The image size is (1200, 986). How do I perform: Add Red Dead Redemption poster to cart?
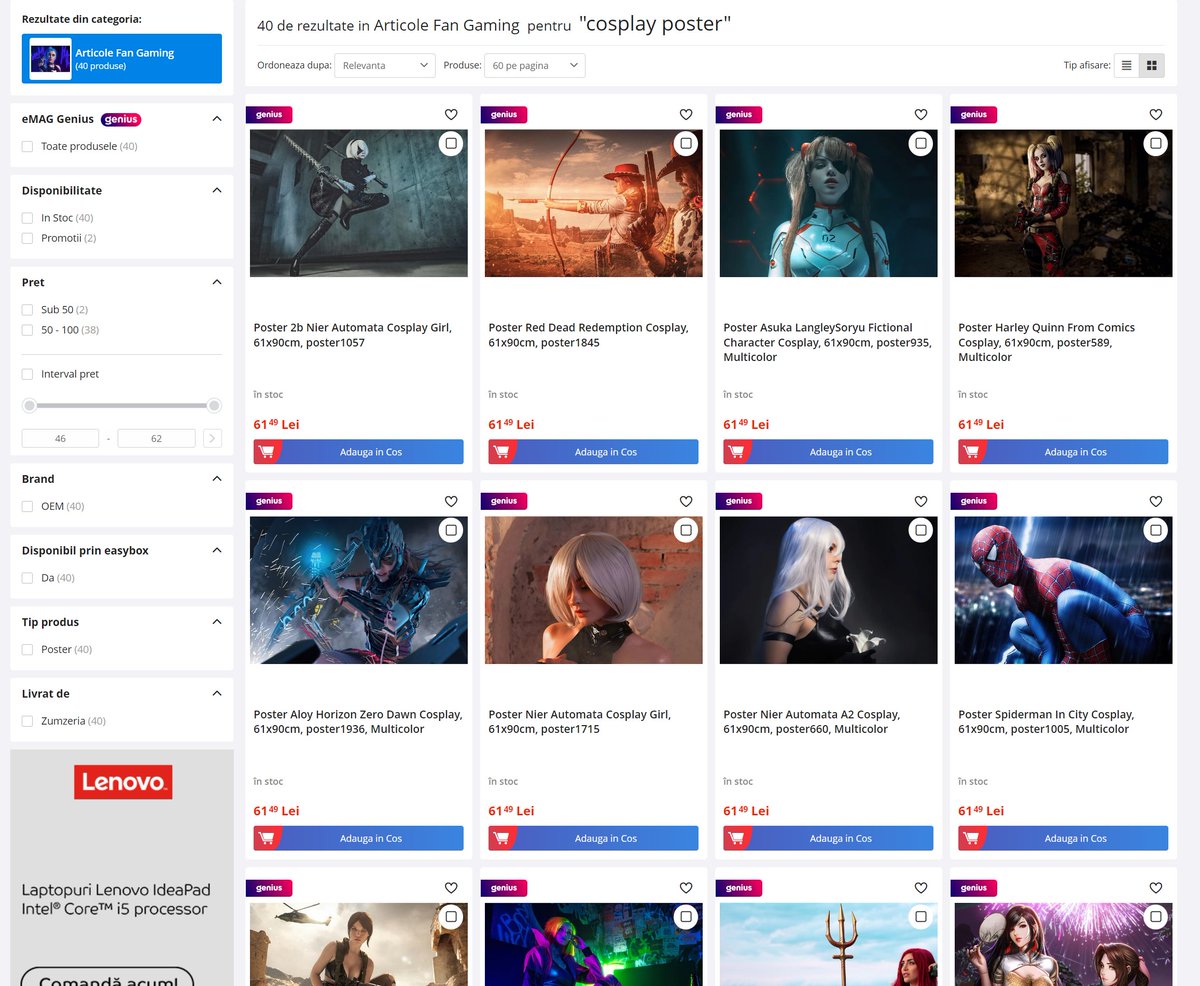(594, 452)
